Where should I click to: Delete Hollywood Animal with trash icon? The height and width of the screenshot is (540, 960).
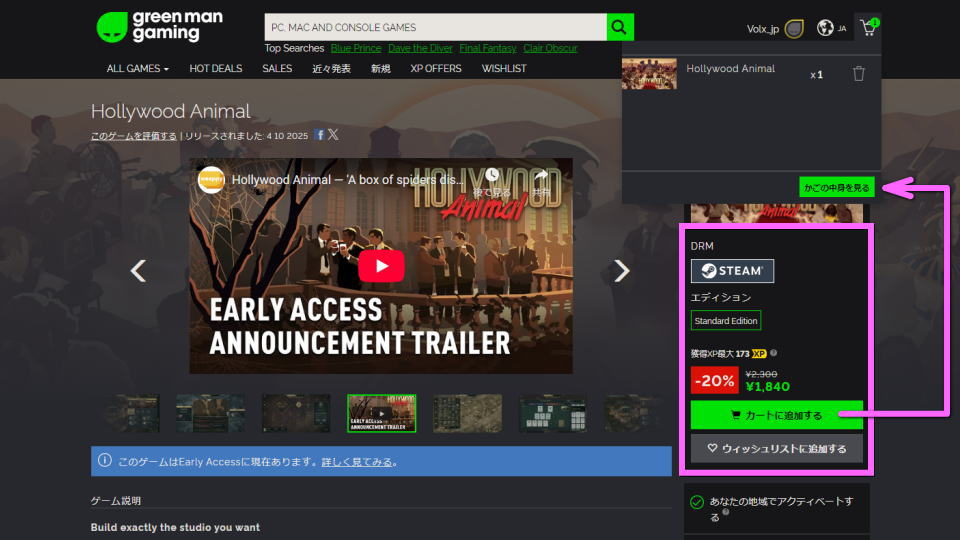pyautogui.click(x=858, y=74)
